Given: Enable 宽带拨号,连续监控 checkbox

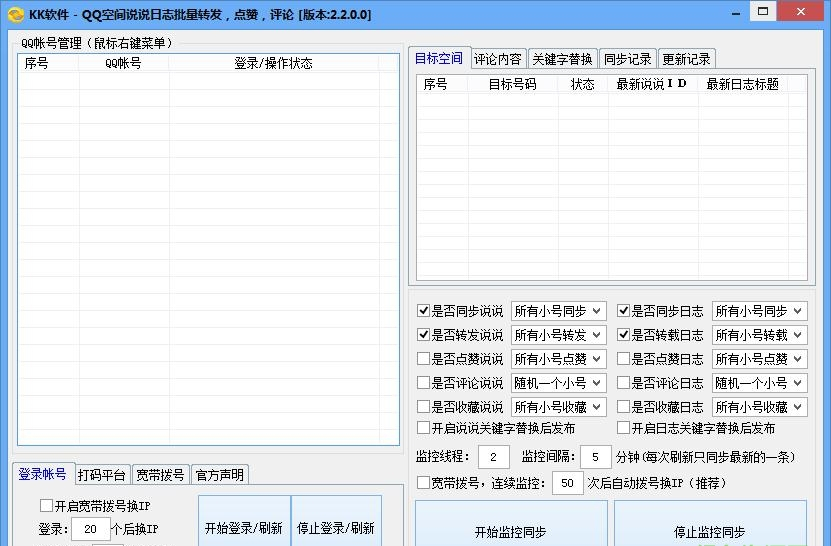Looking at the screenshot, I should coord(423,482).
